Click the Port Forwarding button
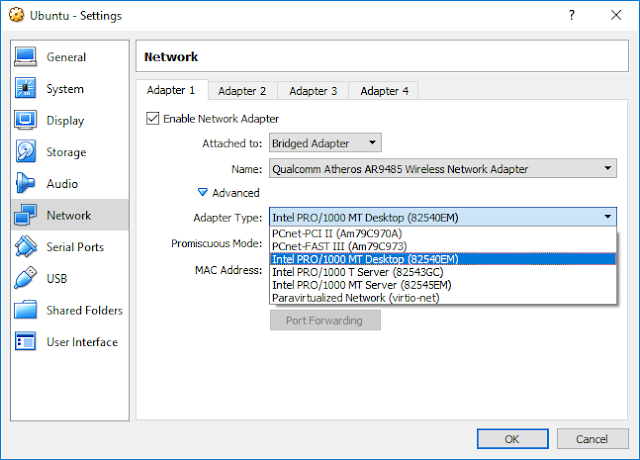640x460 pixels. 325,320
